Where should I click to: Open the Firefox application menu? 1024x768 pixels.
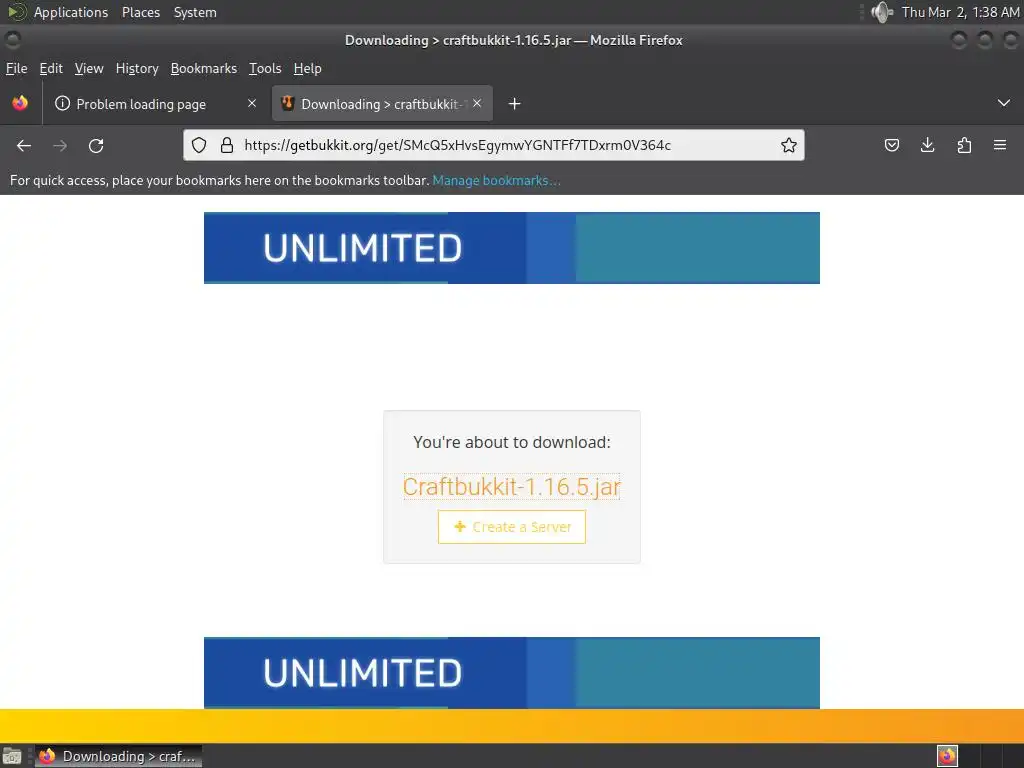coord(1000,145)
